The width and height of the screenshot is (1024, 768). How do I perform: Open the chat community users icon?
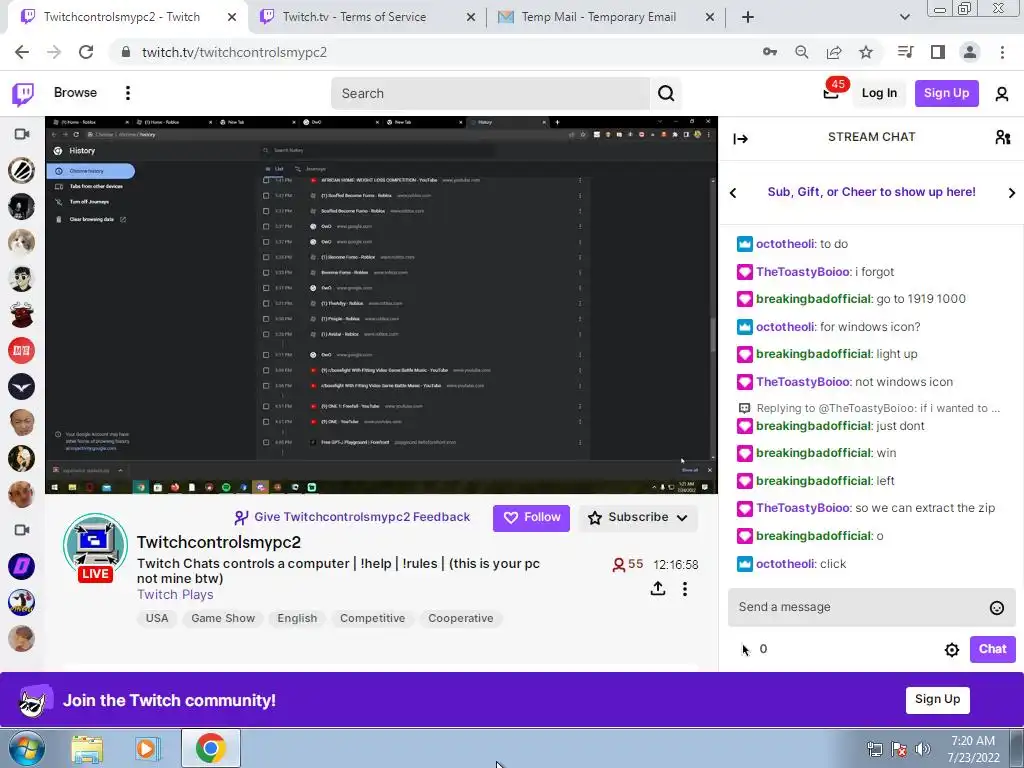click(1003, 137)
